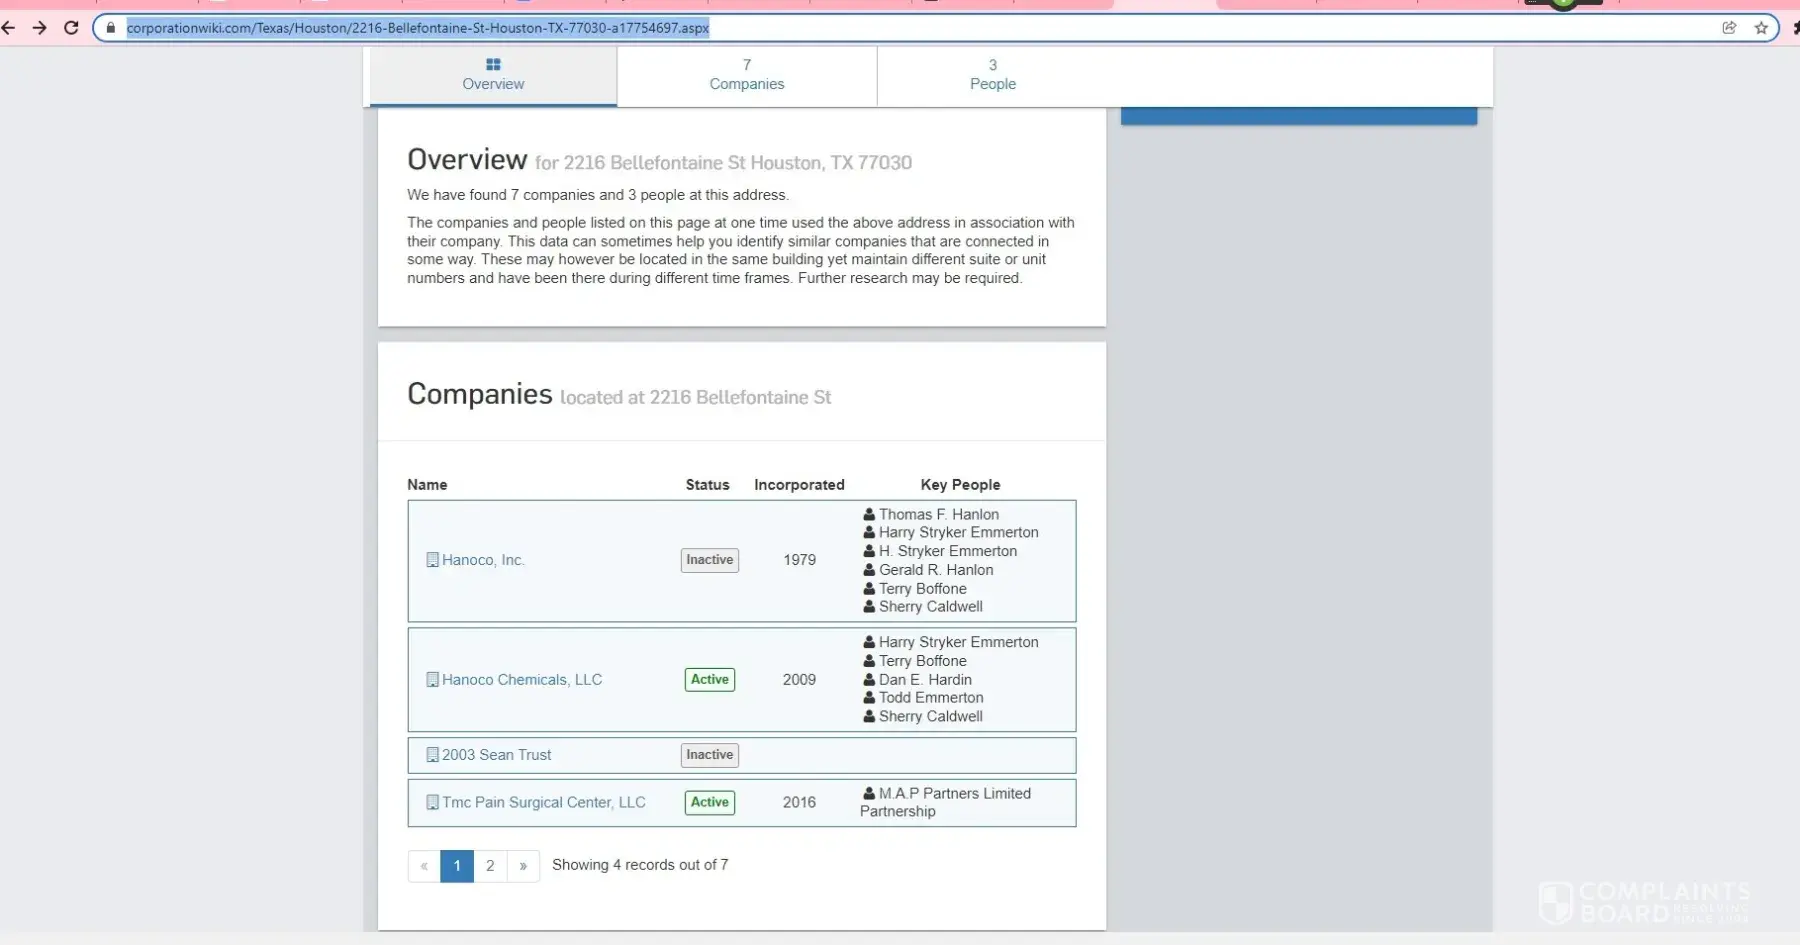The width and height of the screenshot is (1800, 945).
Task: Click the Inactive status badge for Hanoco, Inc.
Action: (x=709, y=560)
